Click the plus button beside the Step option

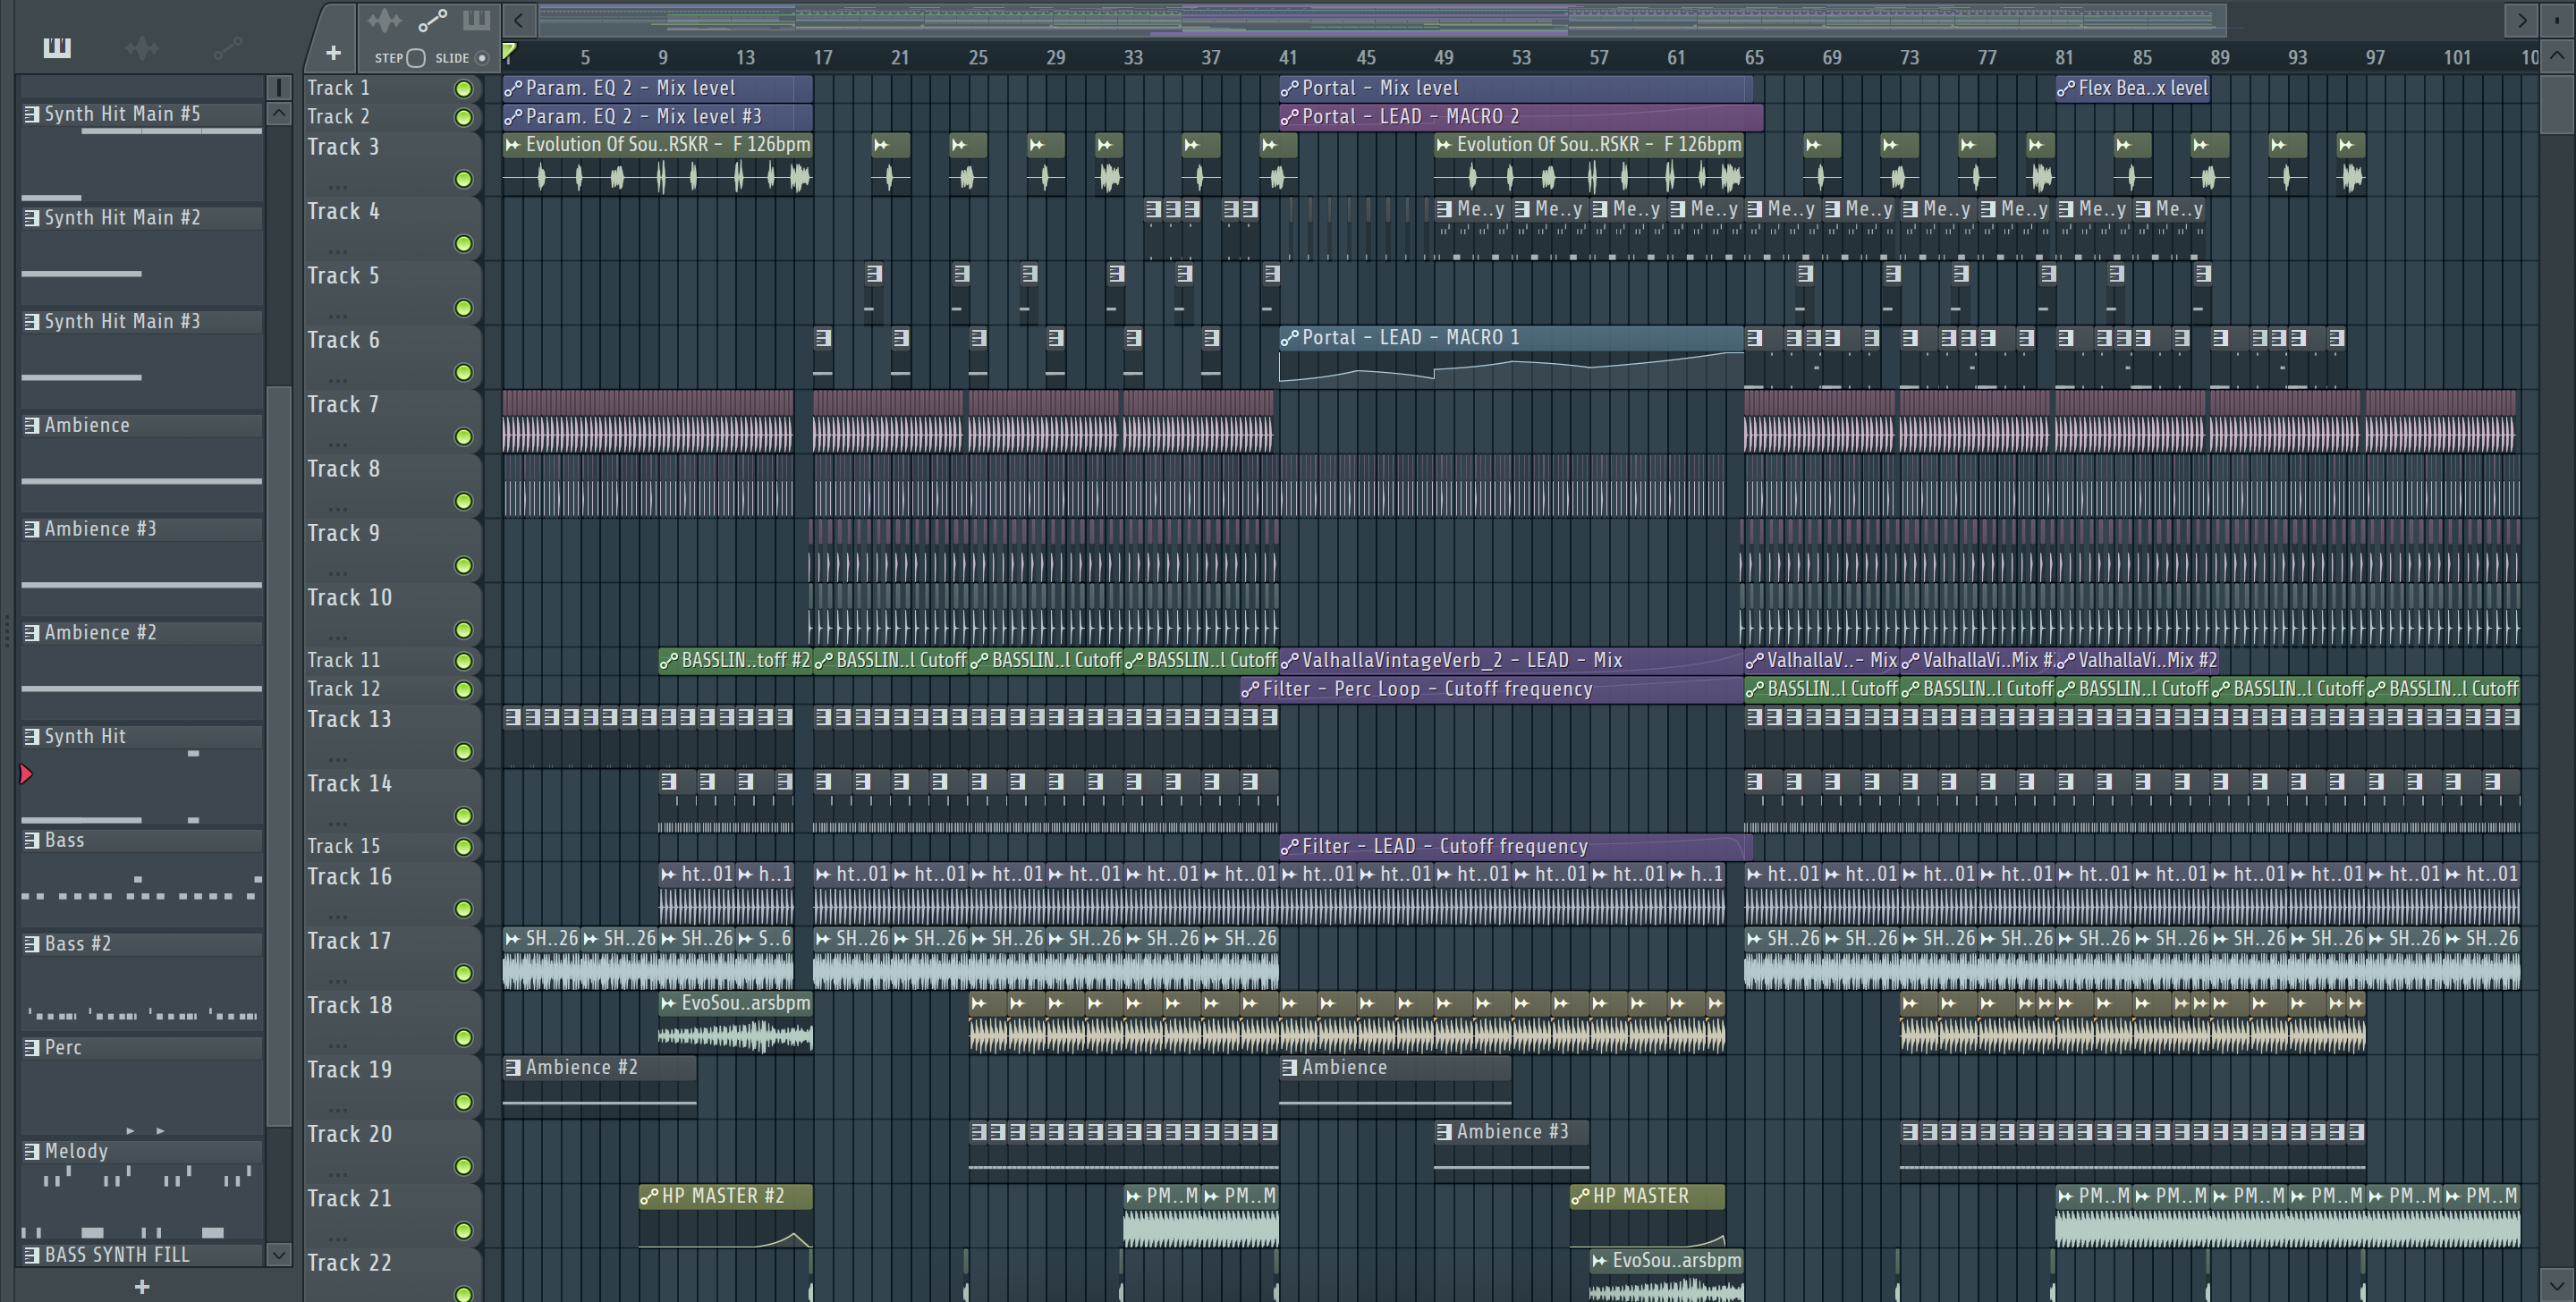[333, 53]
